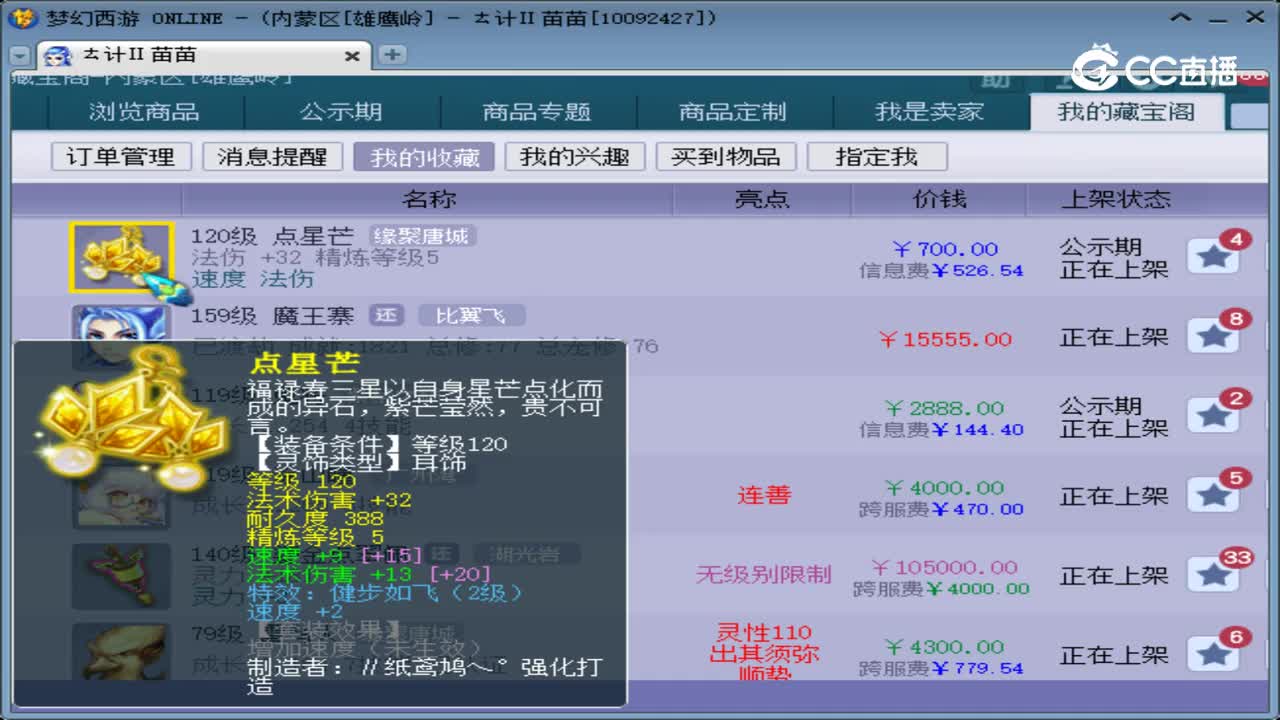Viewport: 1280px width, 720px height.
Task: Click the golden 点星芒 item icon
Action: point(121,256)
